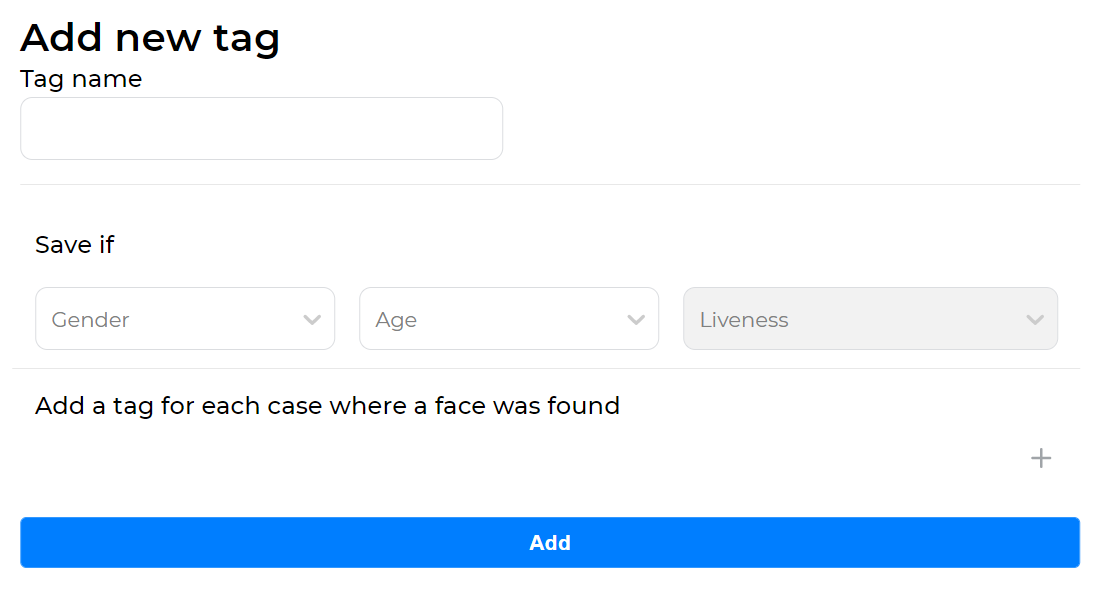
Task: Click the face was found description text
Action: point(328,406)
